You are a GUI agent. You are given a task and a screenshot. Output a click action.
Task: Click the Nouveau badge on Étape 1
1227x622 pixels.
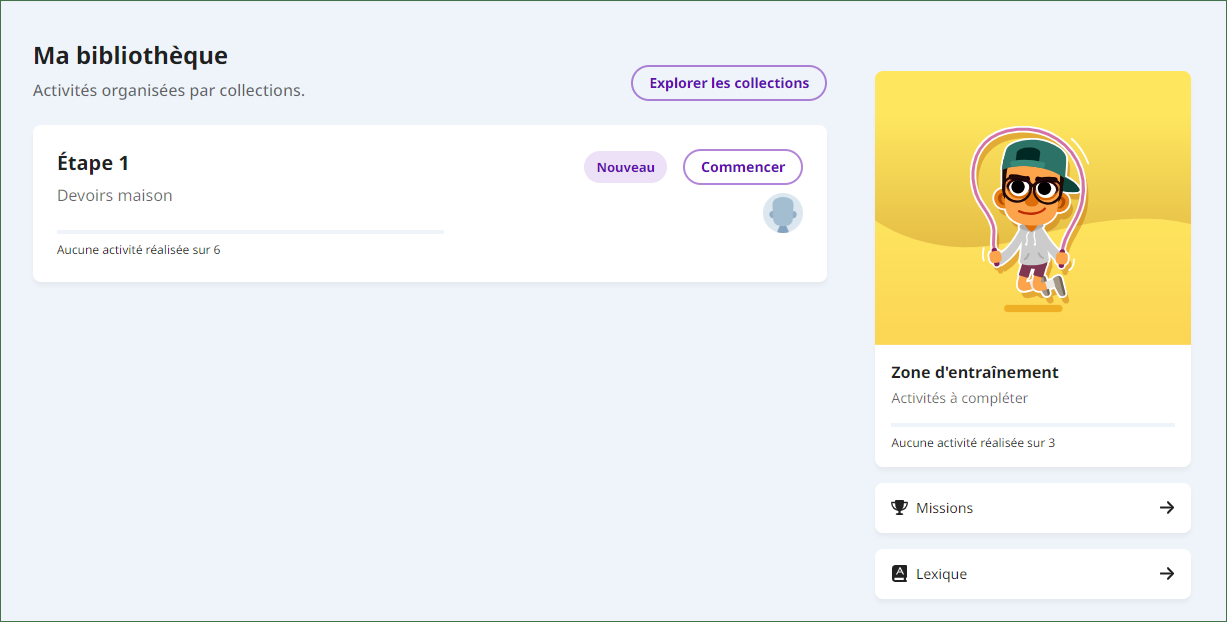(625, 167)
